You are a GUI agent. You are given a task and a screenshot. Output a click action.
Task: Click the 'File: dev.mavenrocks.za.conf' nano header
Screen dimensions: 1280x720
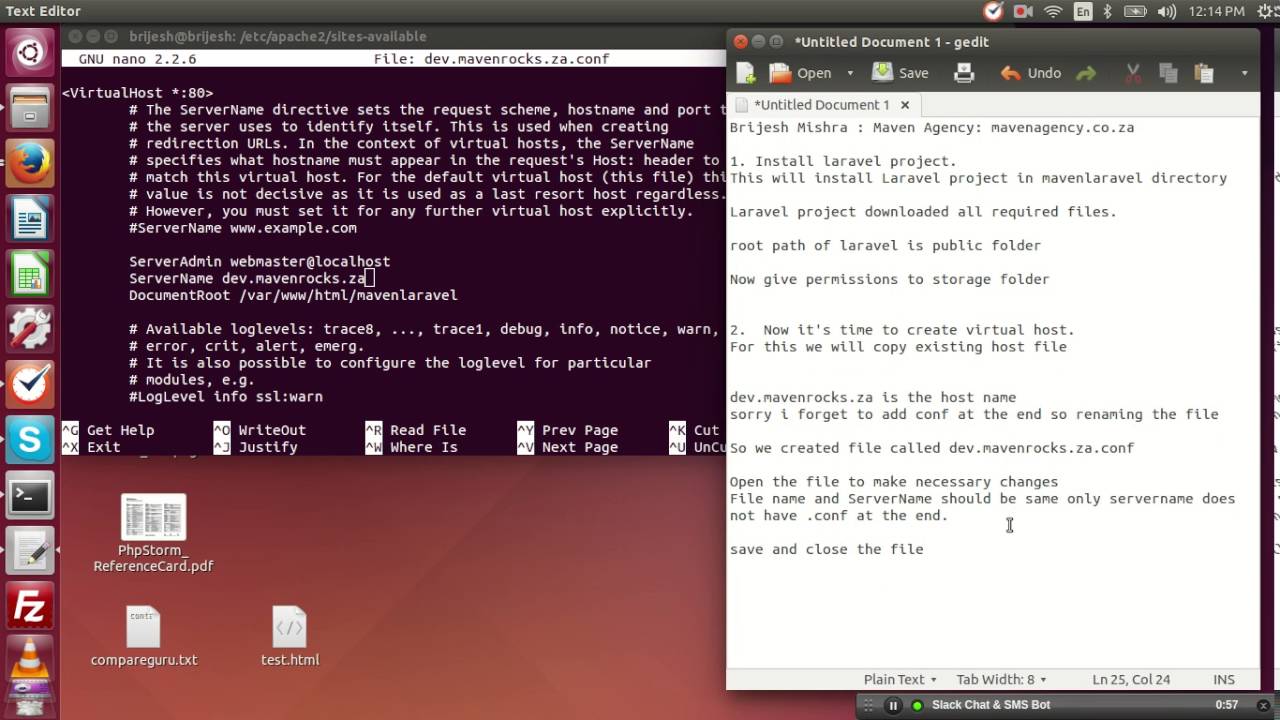click(x=491, y=59)
